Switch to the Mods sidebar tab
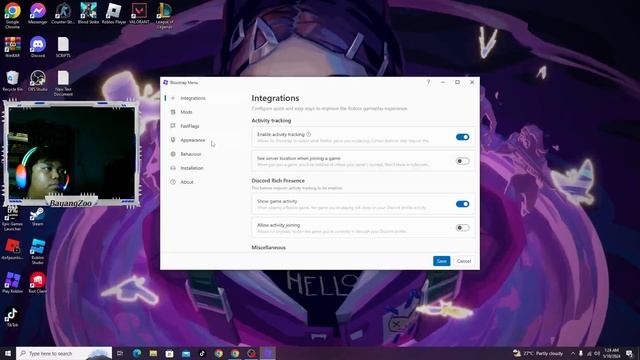 pyautogui.click(x=202, y=112)
